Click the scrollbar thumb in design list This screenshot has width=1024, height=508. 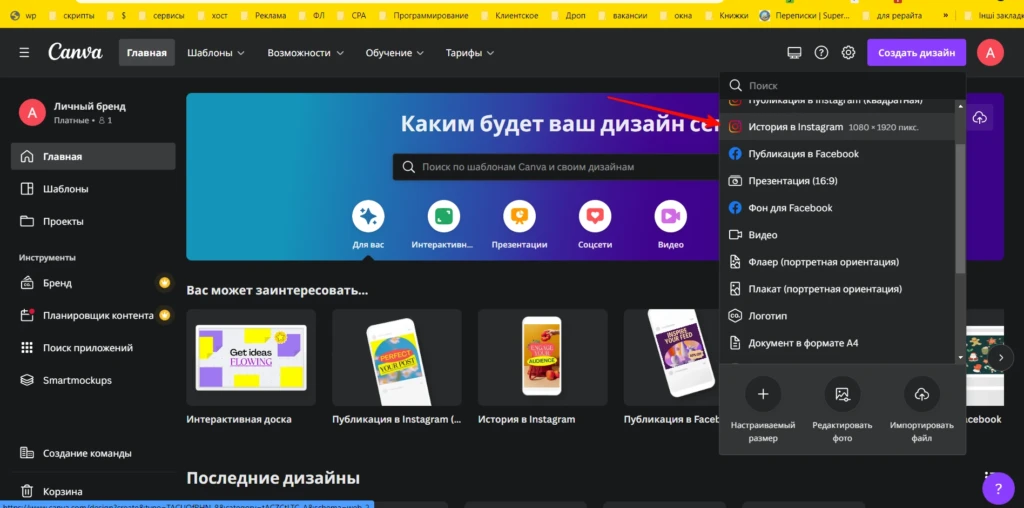pos(960,209)
